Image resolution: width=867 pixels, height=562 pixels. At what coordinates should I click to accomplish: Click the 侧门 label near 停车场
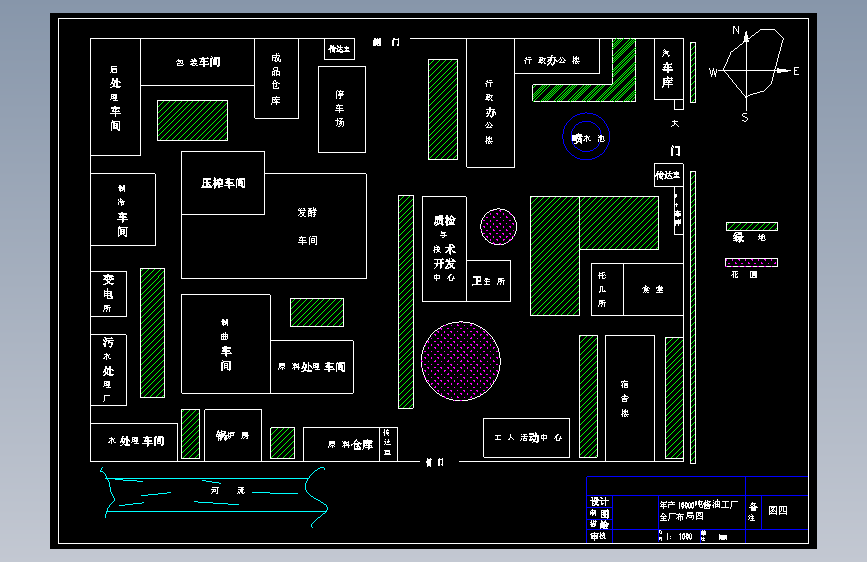[x=386, y=42]
